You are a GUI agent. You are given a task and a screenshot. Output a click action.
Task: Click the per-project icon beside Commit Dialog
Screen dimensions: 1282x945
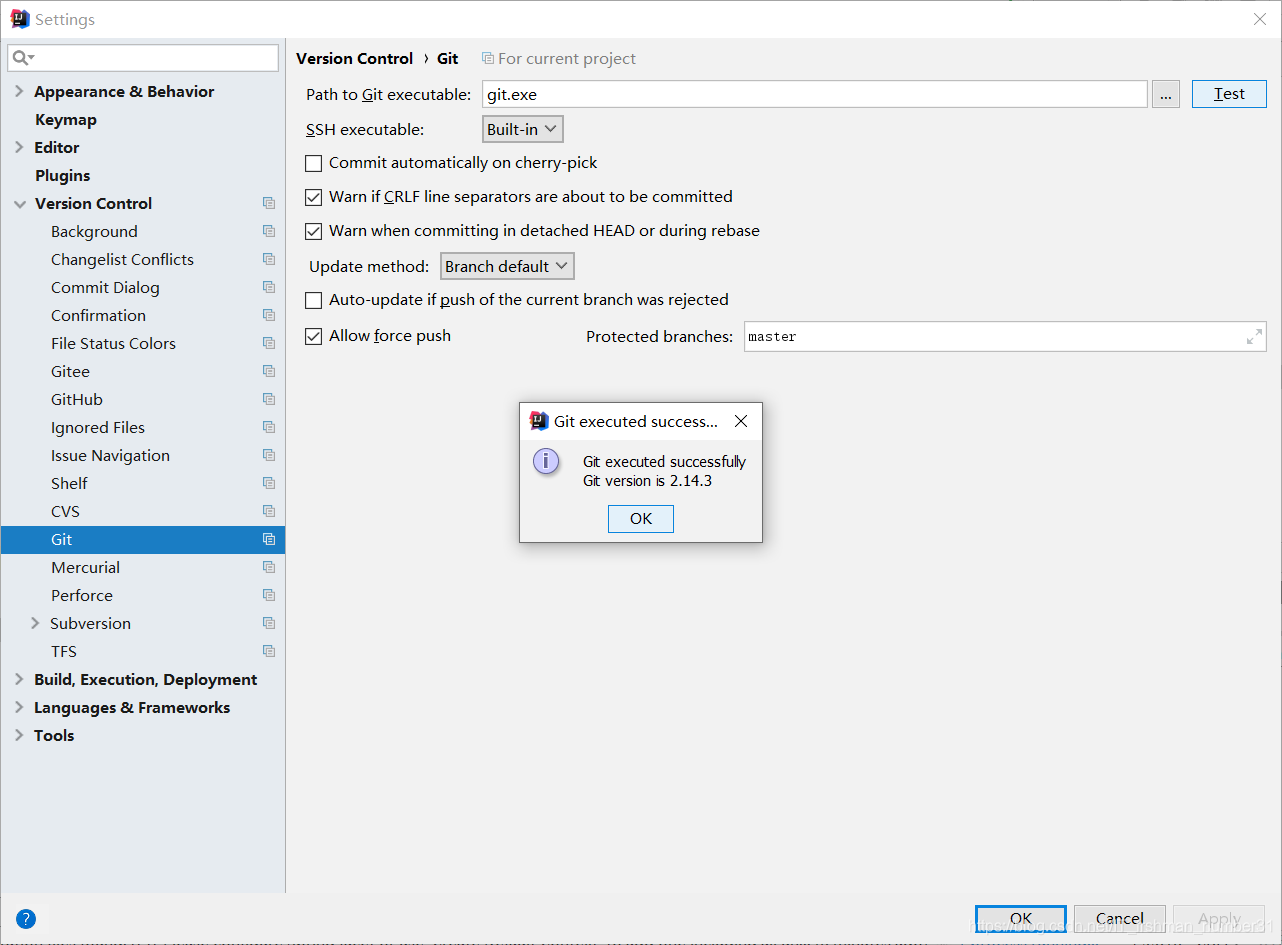(269, 287)
